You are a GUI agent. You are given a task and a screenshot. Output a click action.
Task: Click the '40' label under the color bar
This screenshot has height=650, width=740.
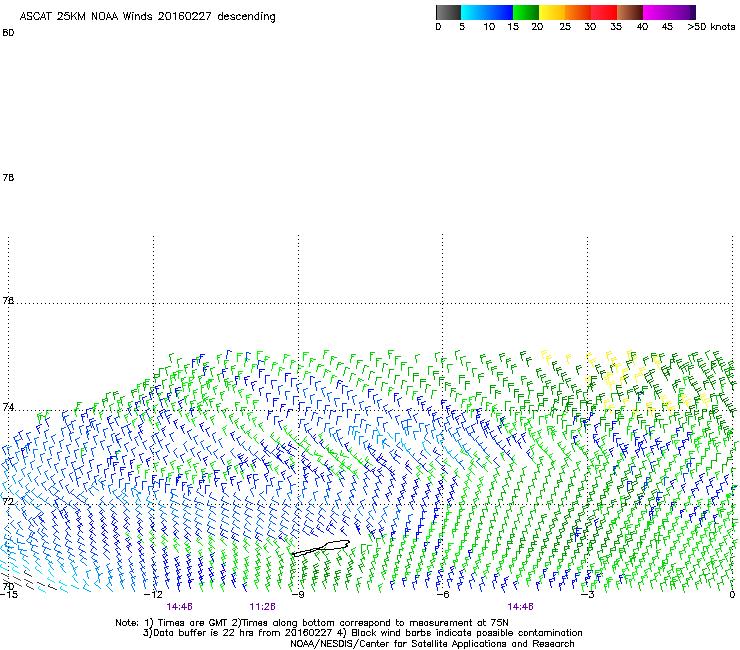(642, 27)
